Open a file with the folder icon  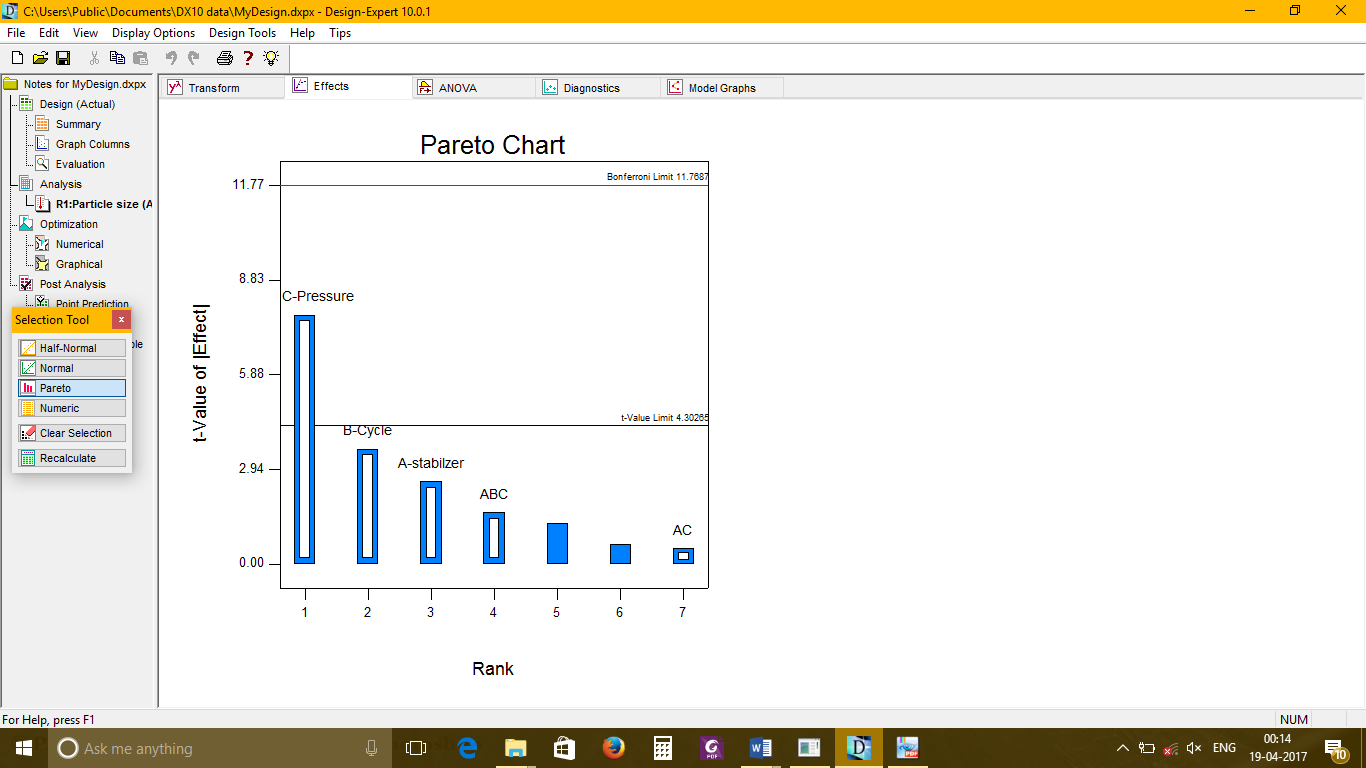point(40,58)
